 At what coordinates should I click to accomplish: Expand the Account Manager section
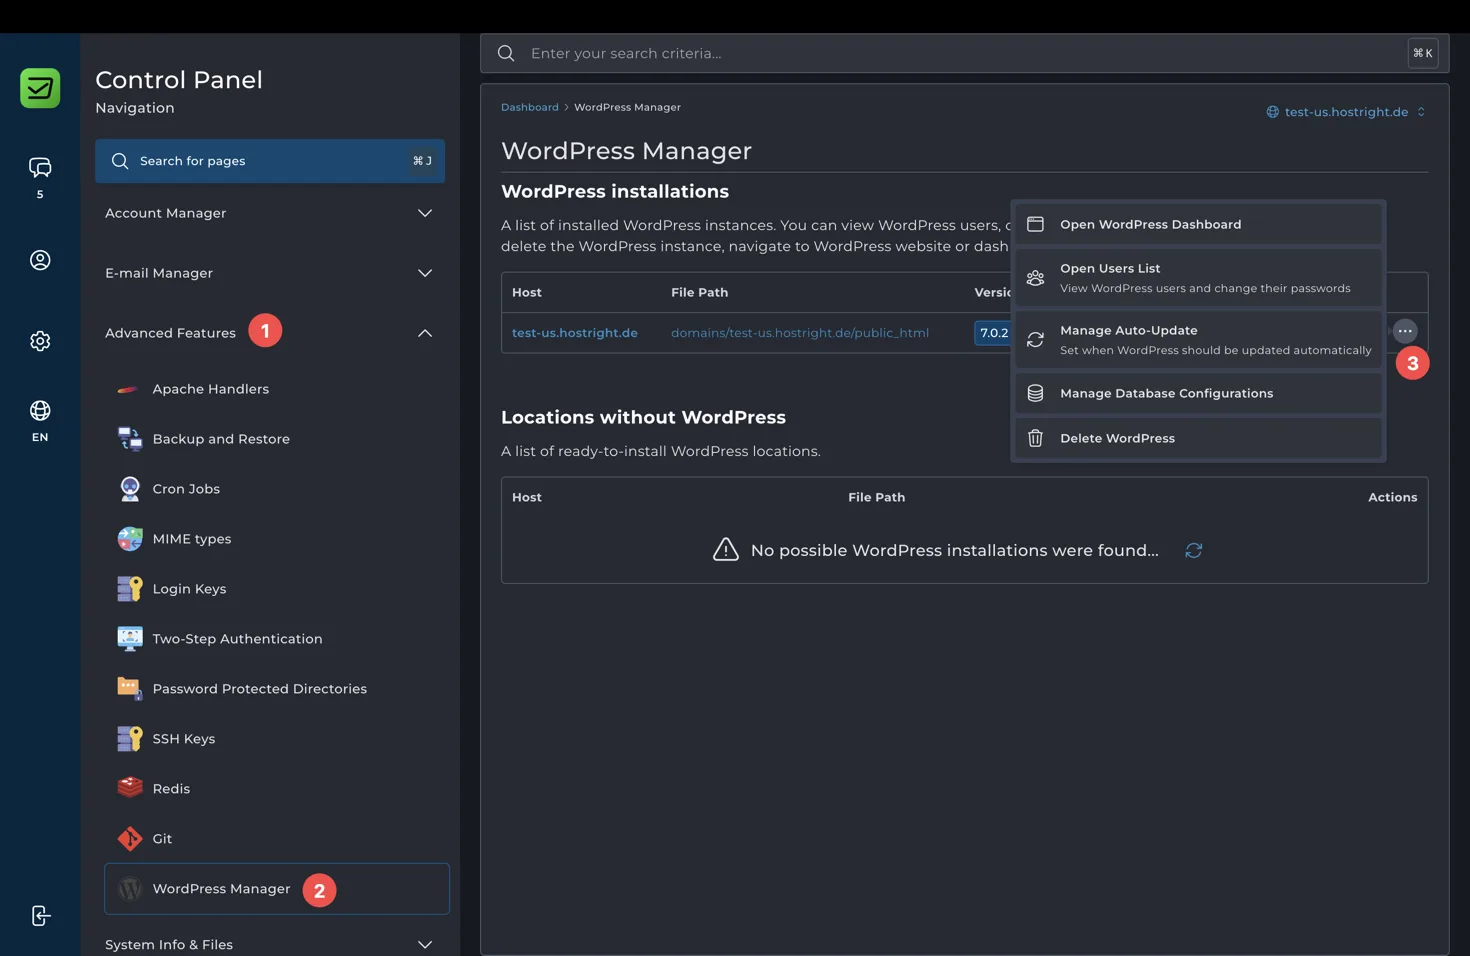pyautogui.click(x=270, y=213)
